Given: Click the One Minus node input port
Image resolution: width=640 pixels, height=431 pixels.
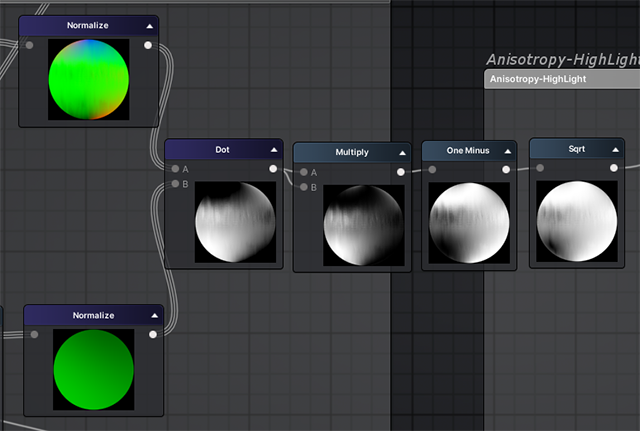Looking at the screenshot, I should point(432,170).
